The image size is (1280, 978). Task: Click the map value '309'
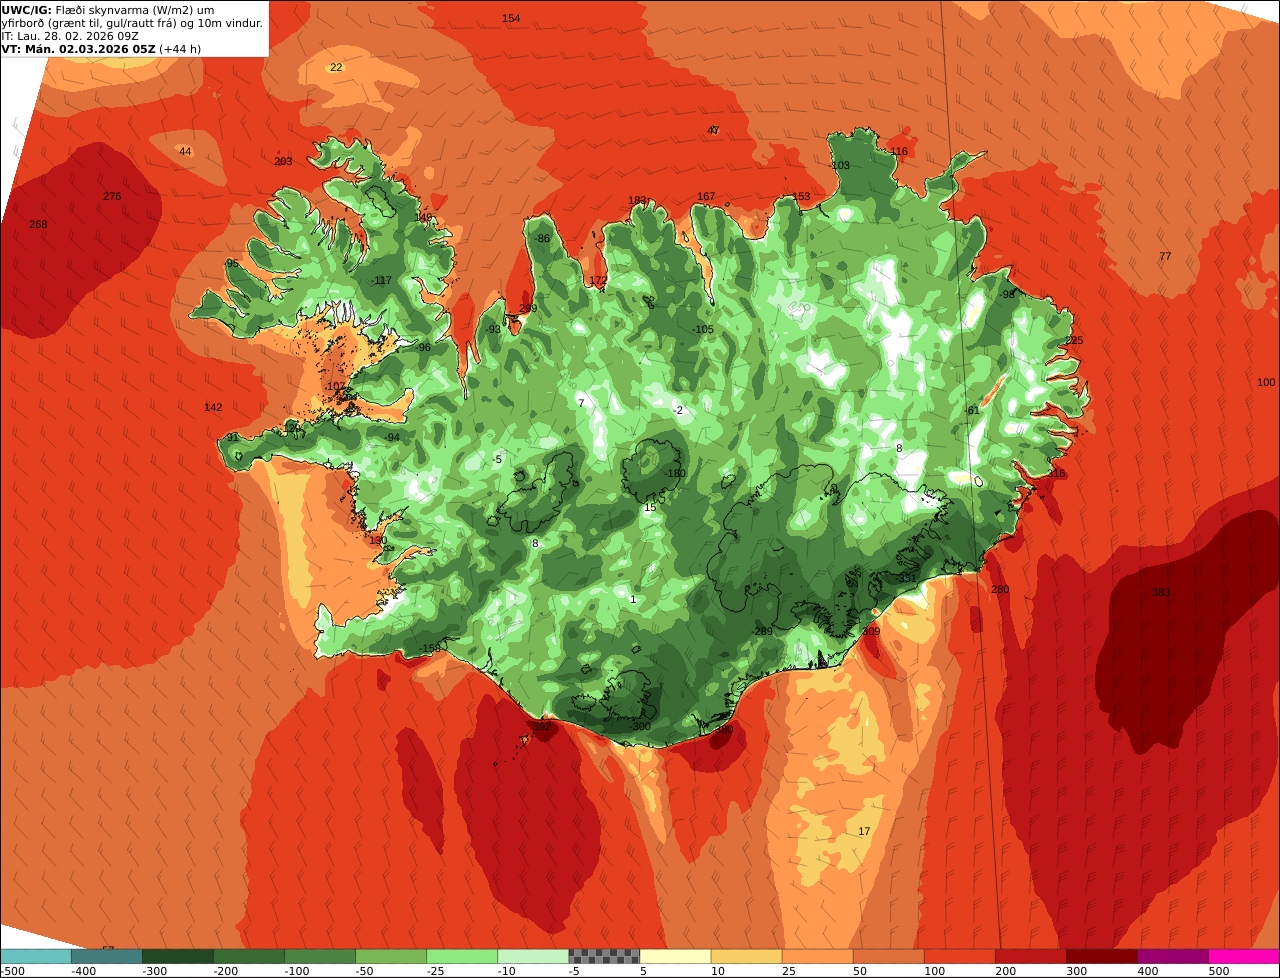coord(871,631)
